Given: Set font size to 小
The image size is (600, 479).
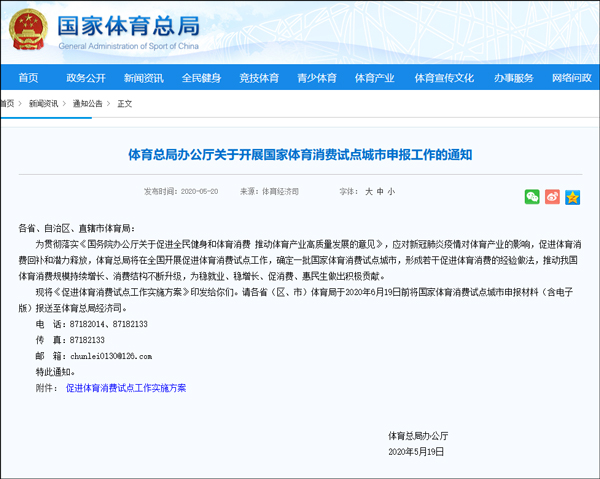Looking at the screenshot, I should [391, 191].
